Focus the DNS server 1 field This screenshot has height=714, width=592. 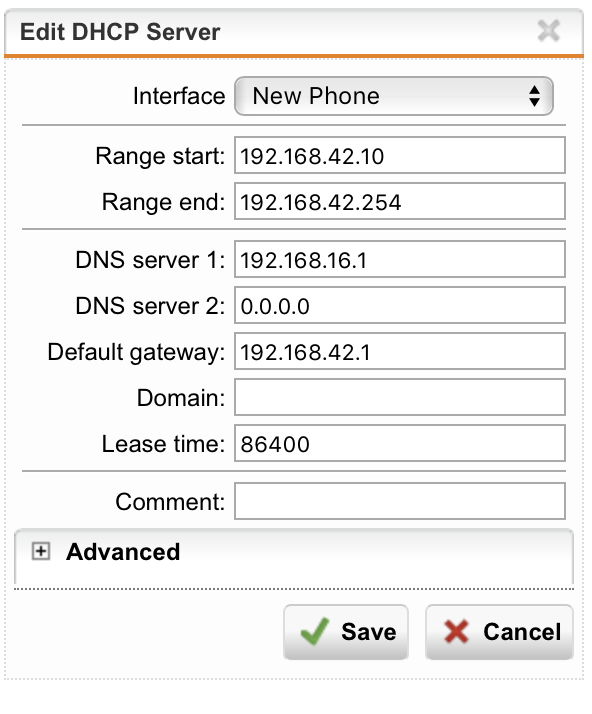tap(400, 260)
